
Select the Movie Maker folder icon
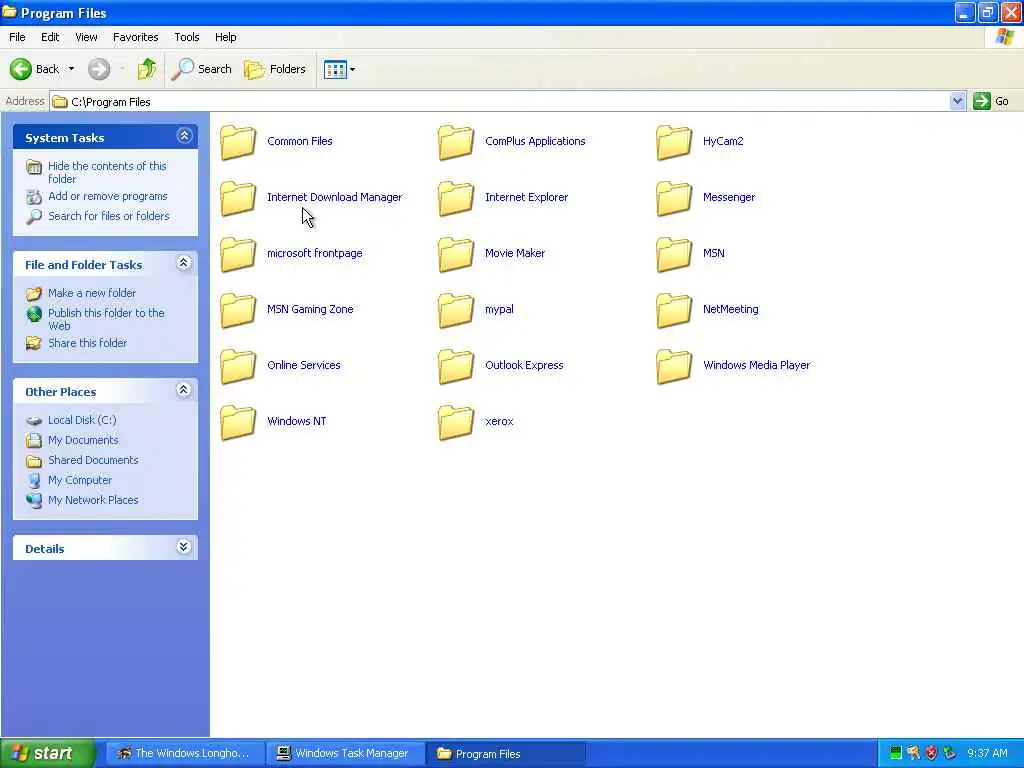[456, 254]
